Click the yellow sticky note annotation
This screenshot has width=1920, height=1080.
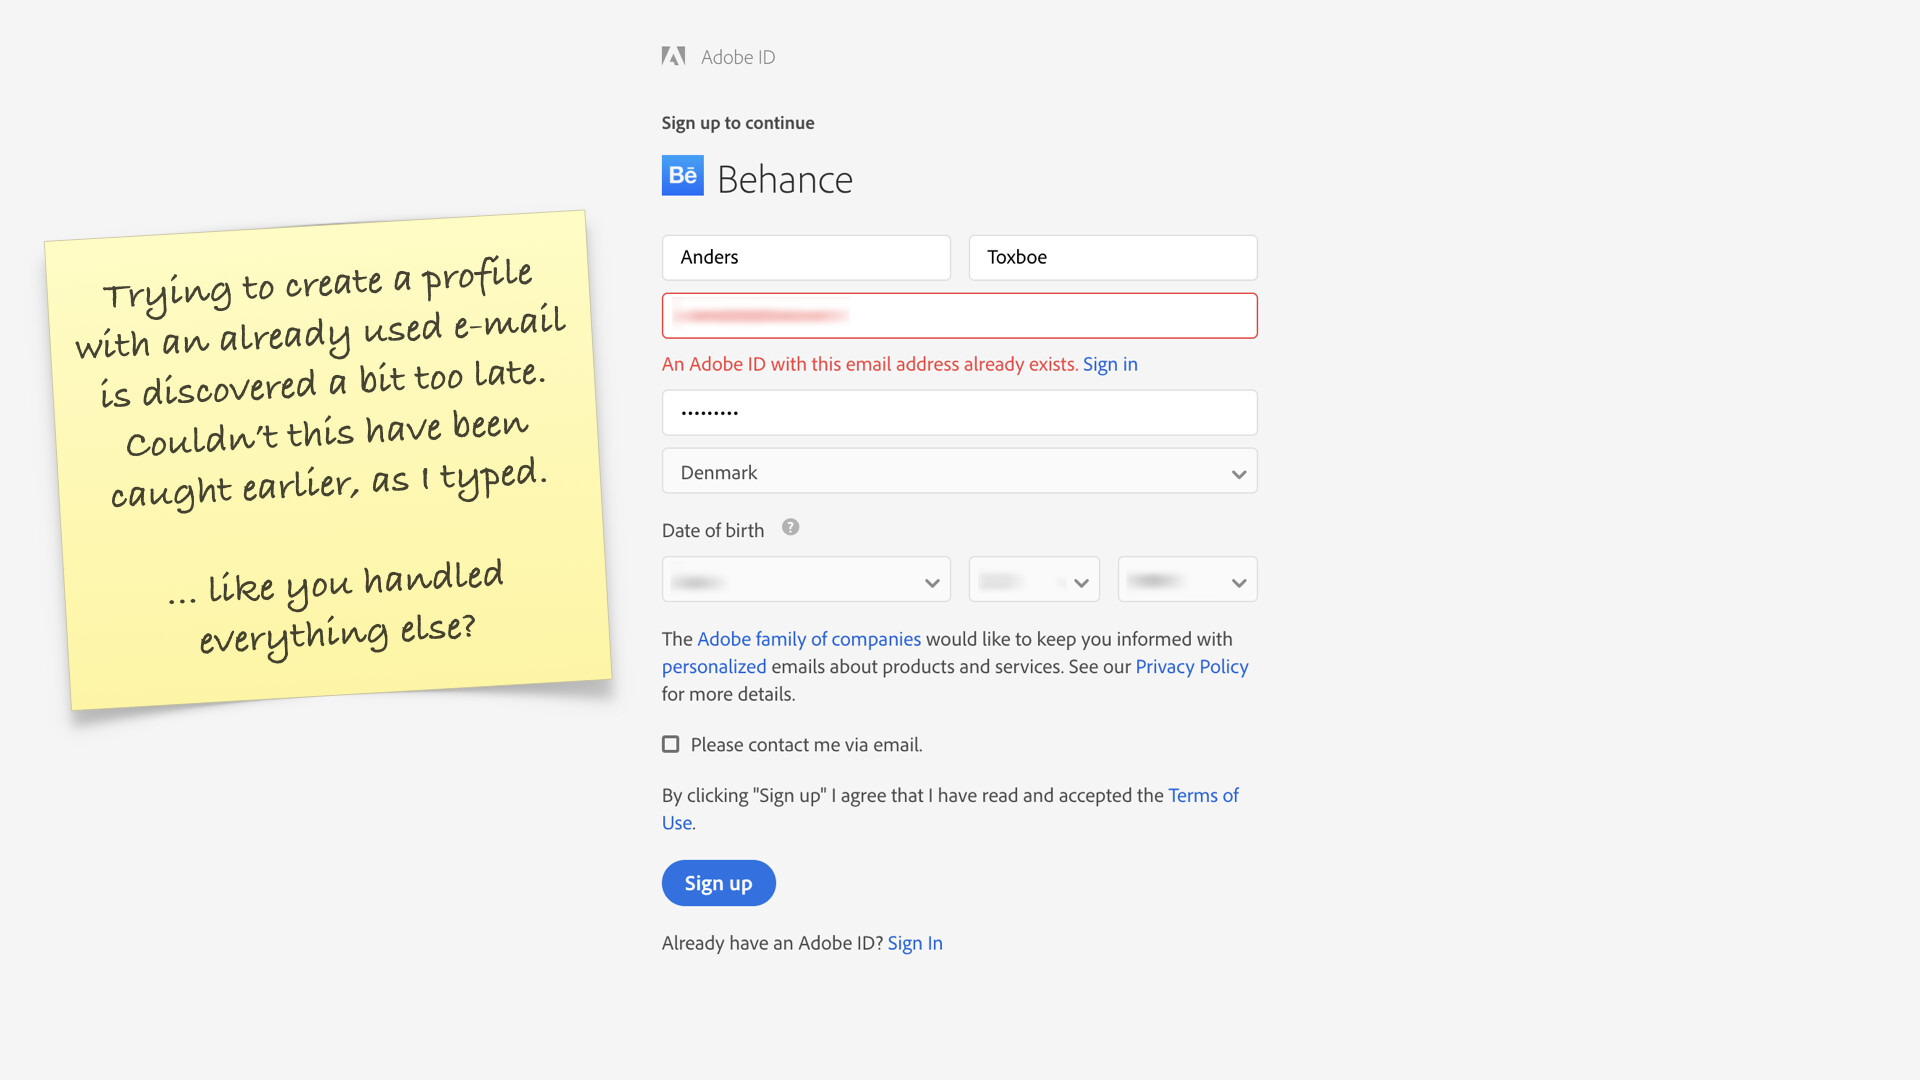(328, 460)
